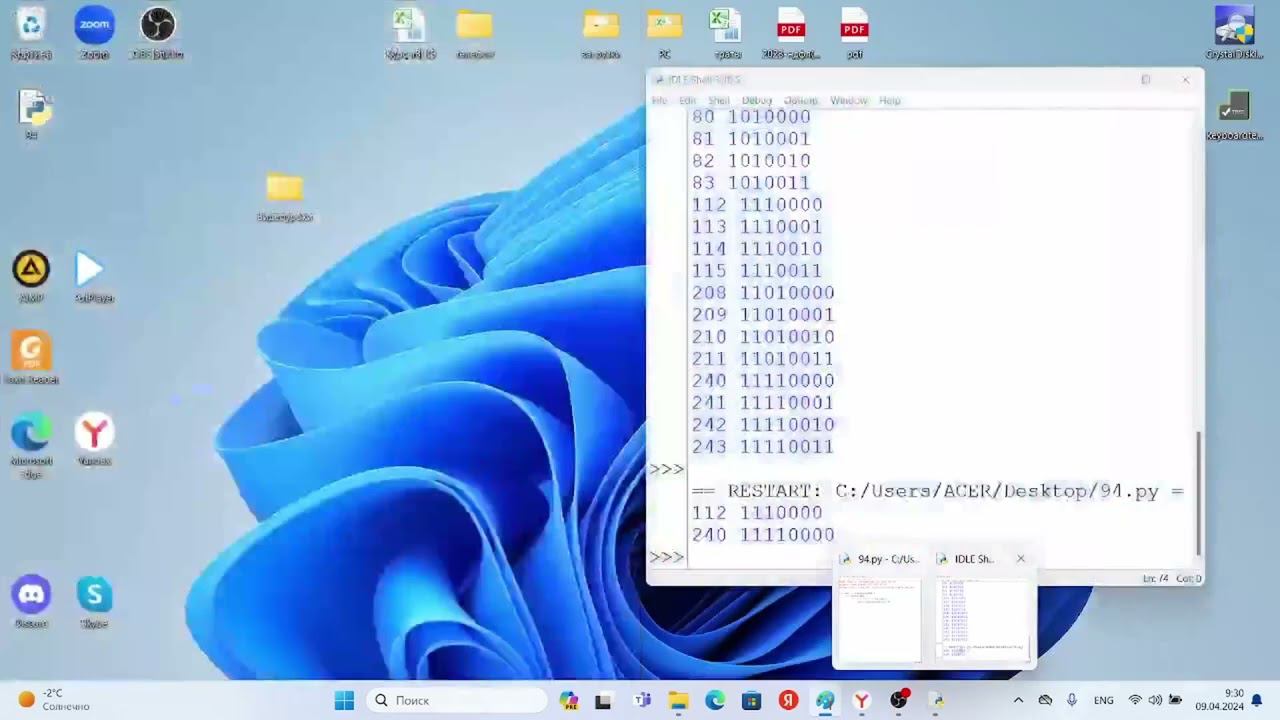Open the Help menu in IDLE Shell
The width and height of the screenshot is (1280, 720).
890,100
